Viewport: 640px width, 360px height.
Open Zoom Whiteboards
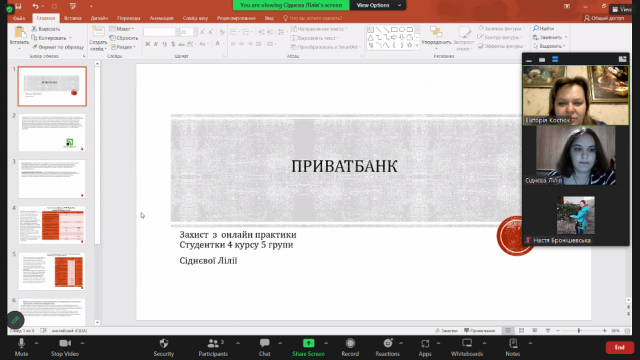pos(467,347)
